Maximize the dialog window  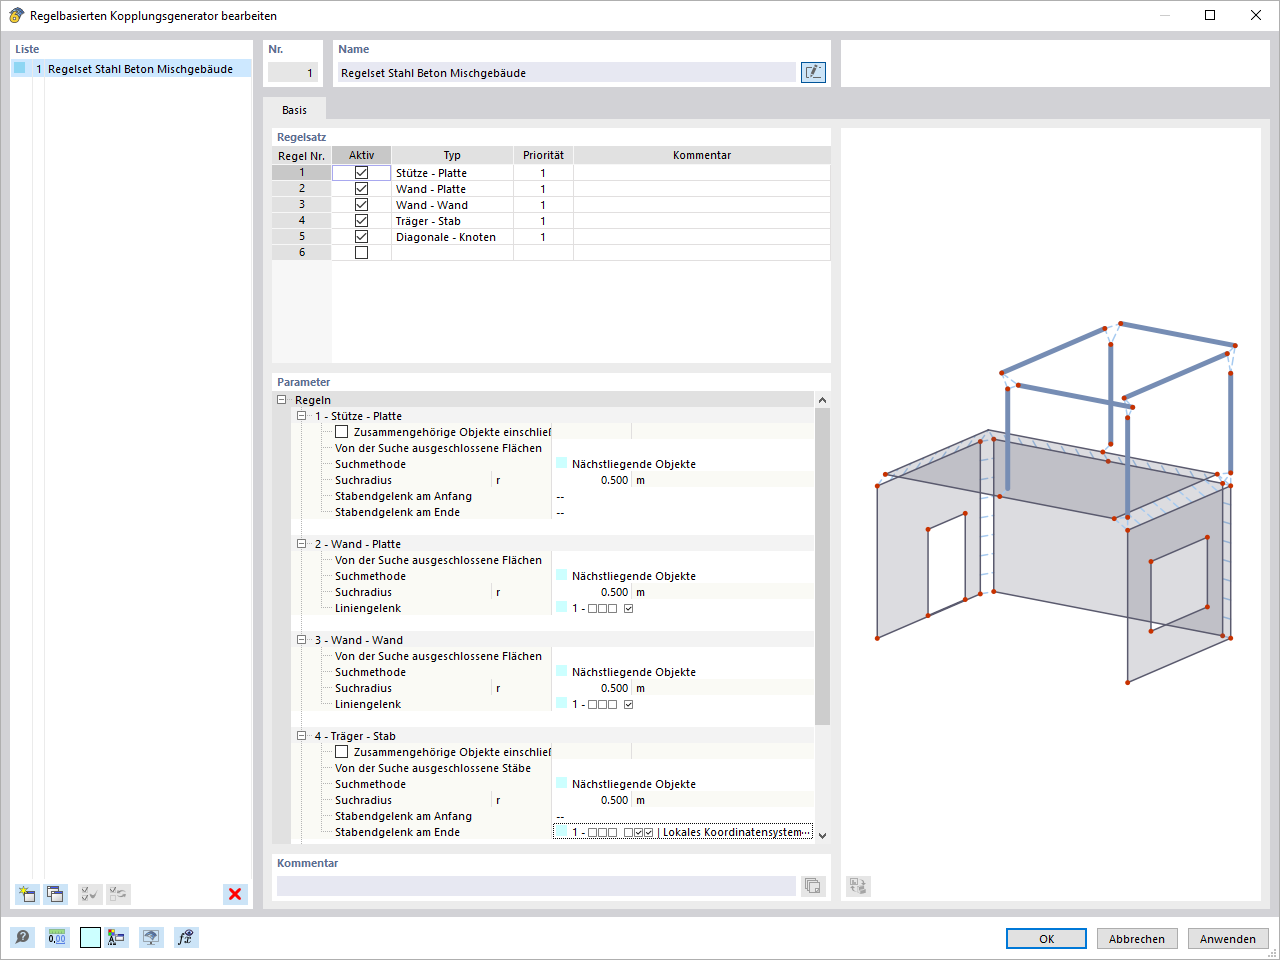[x=1210, y=15]
